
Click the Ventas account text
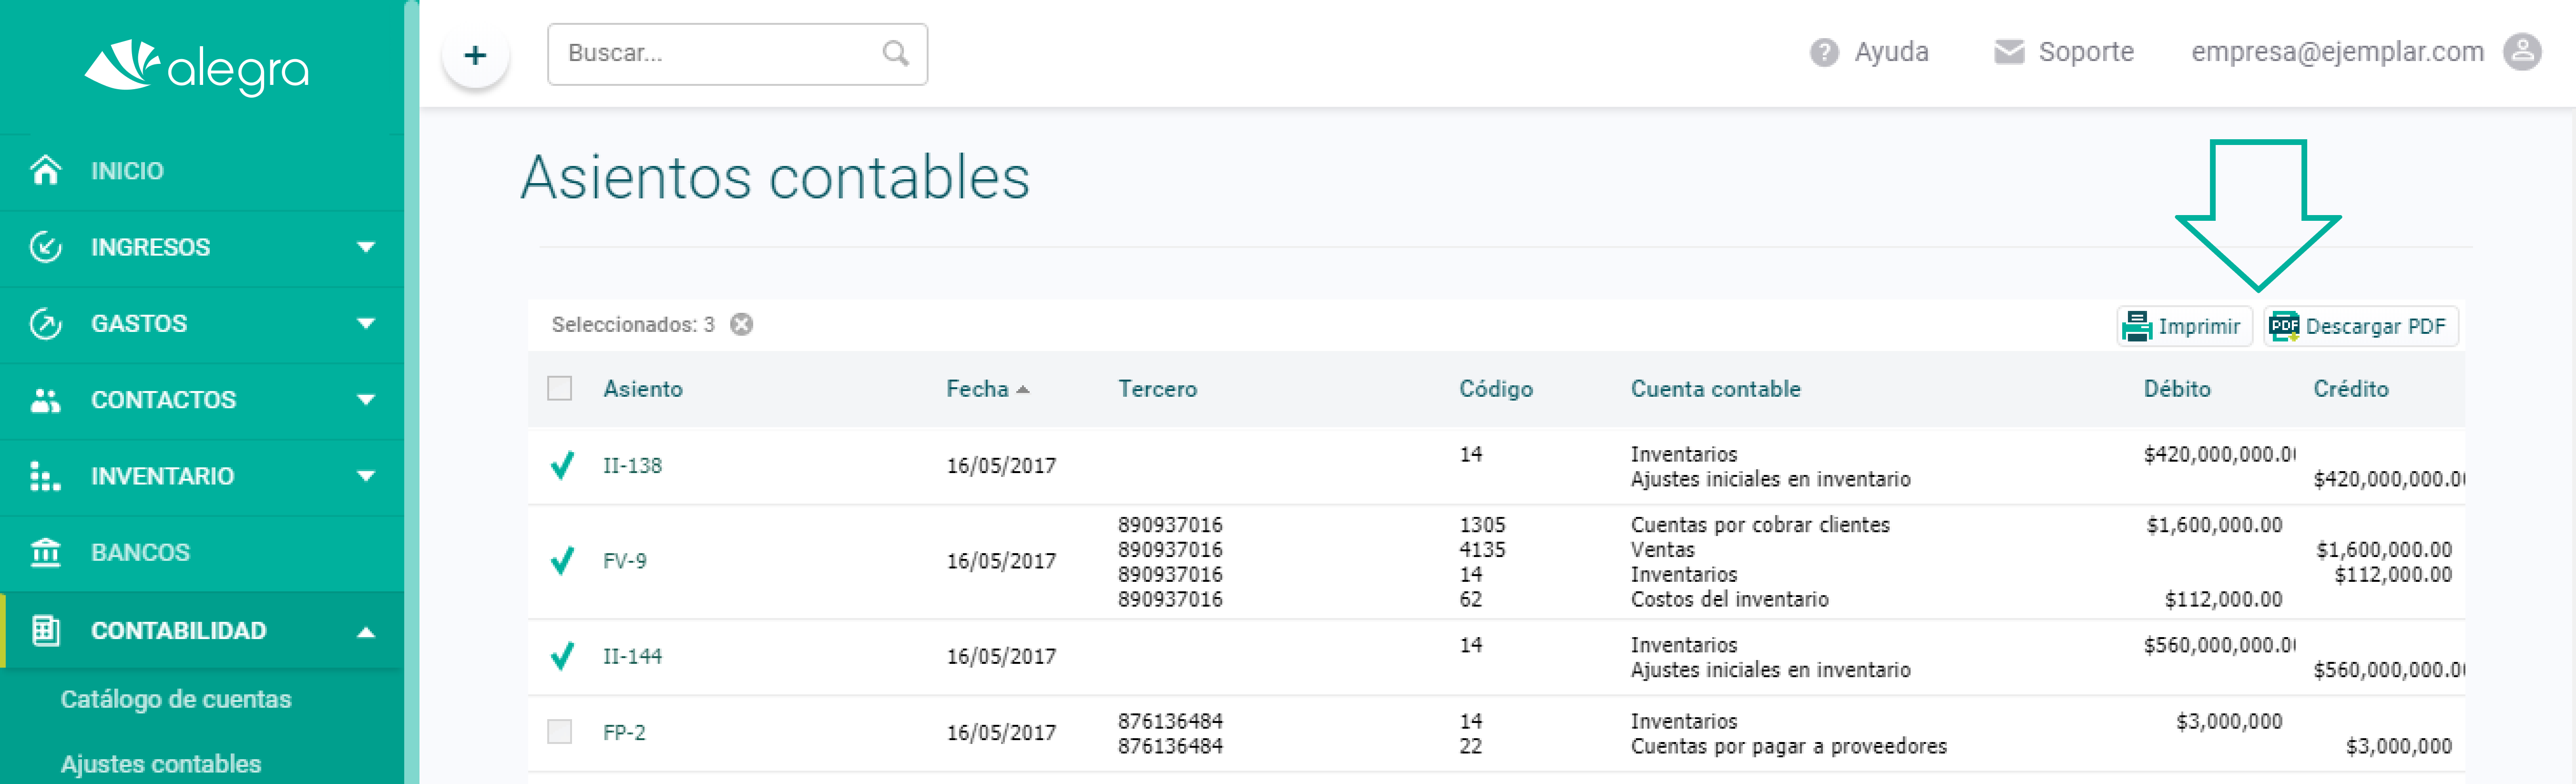[1662, 550]
